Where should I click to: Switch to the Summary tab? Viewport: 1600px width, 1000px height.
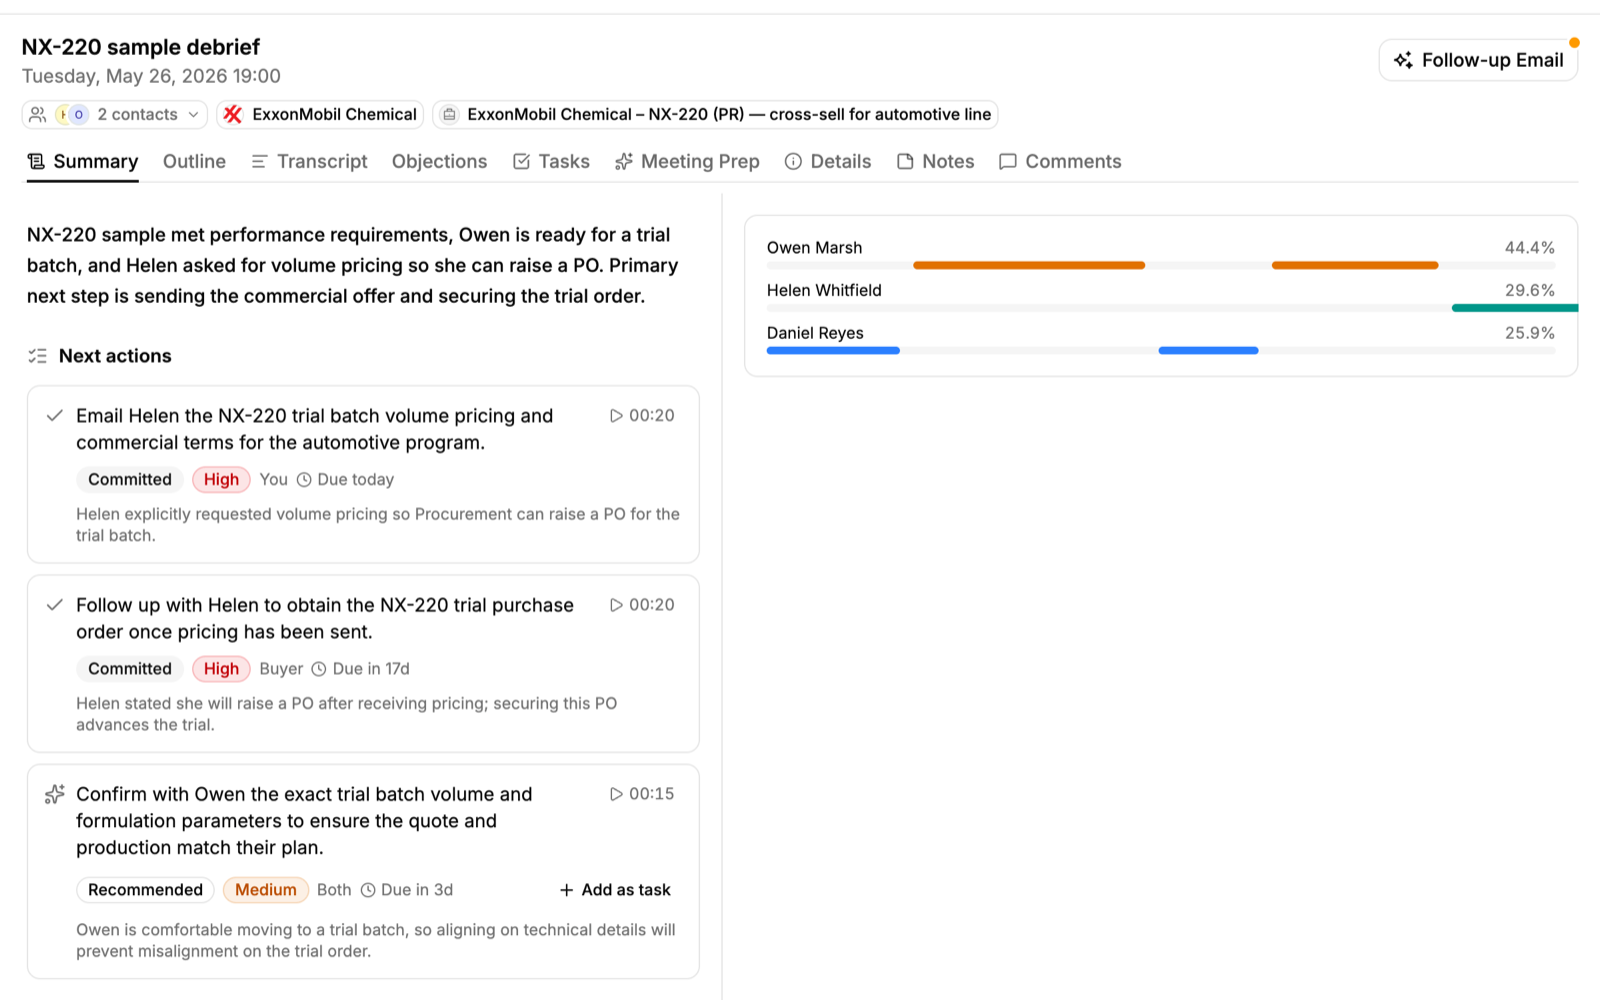[83, 161]
